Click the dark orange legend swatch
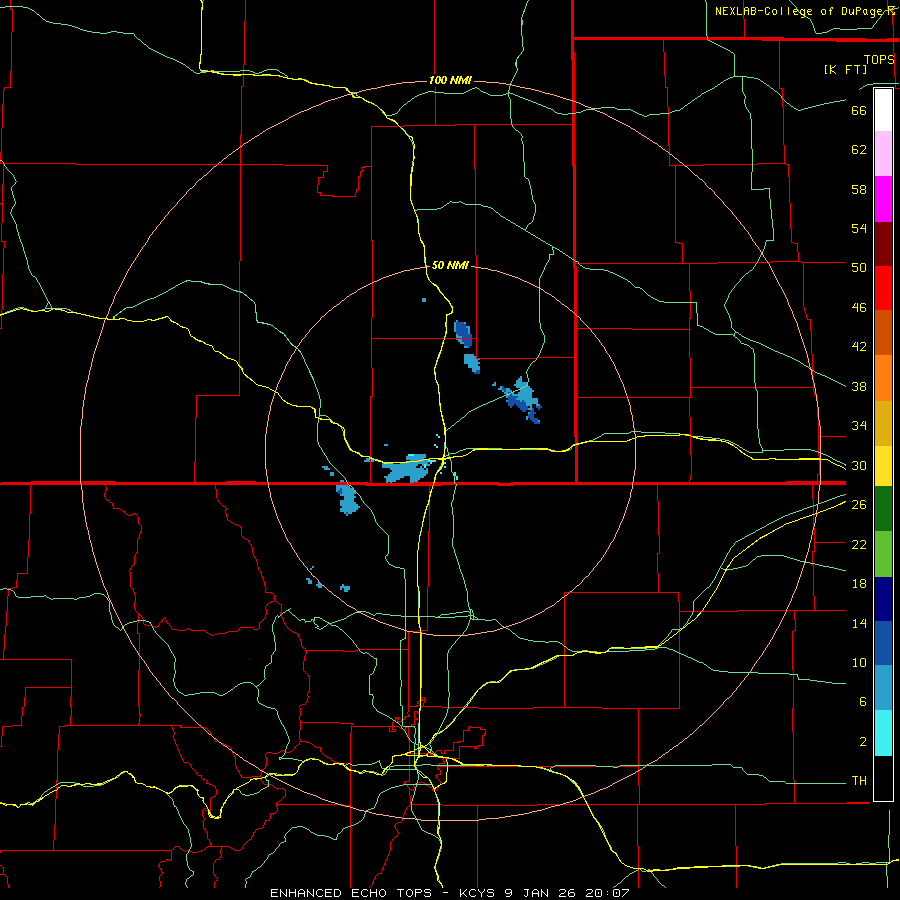Image resolution: width=900 pixels, height=900 pixels. click(x=883, y=332)
